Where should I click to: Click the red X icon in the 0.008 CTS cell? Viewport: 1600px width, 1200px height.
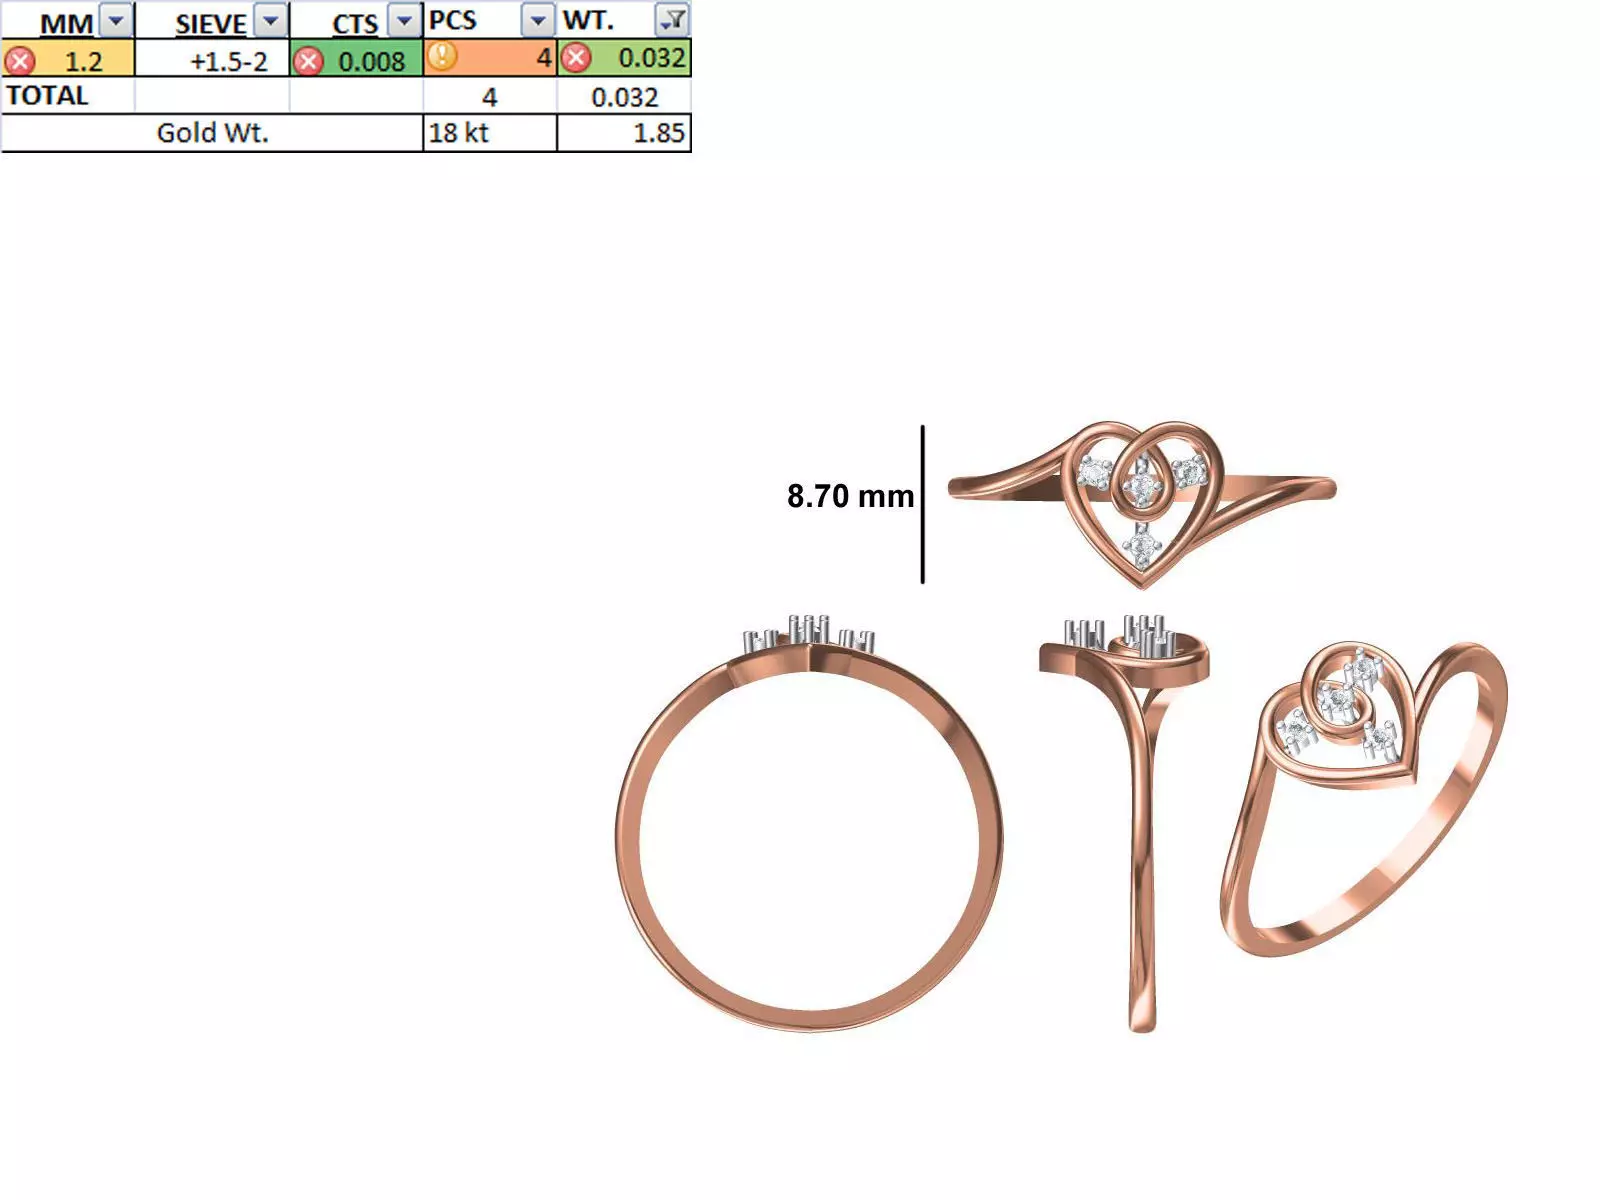coord(308,61)
